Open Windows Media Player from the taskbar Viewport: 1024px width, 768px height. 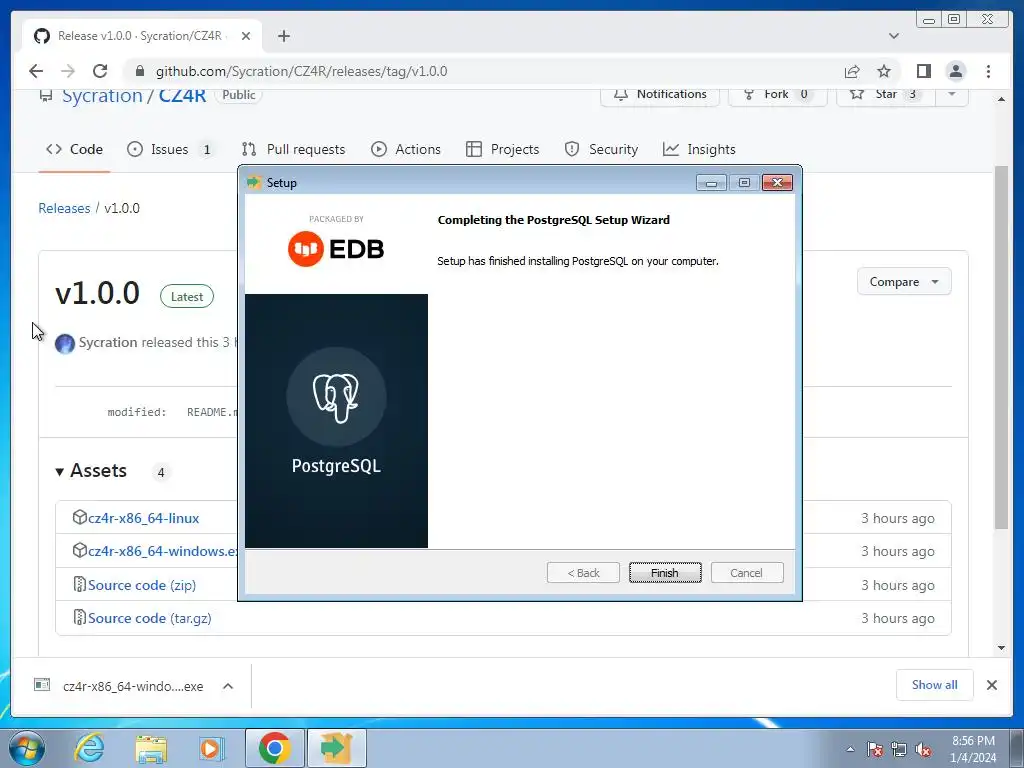tap(211, 748)
